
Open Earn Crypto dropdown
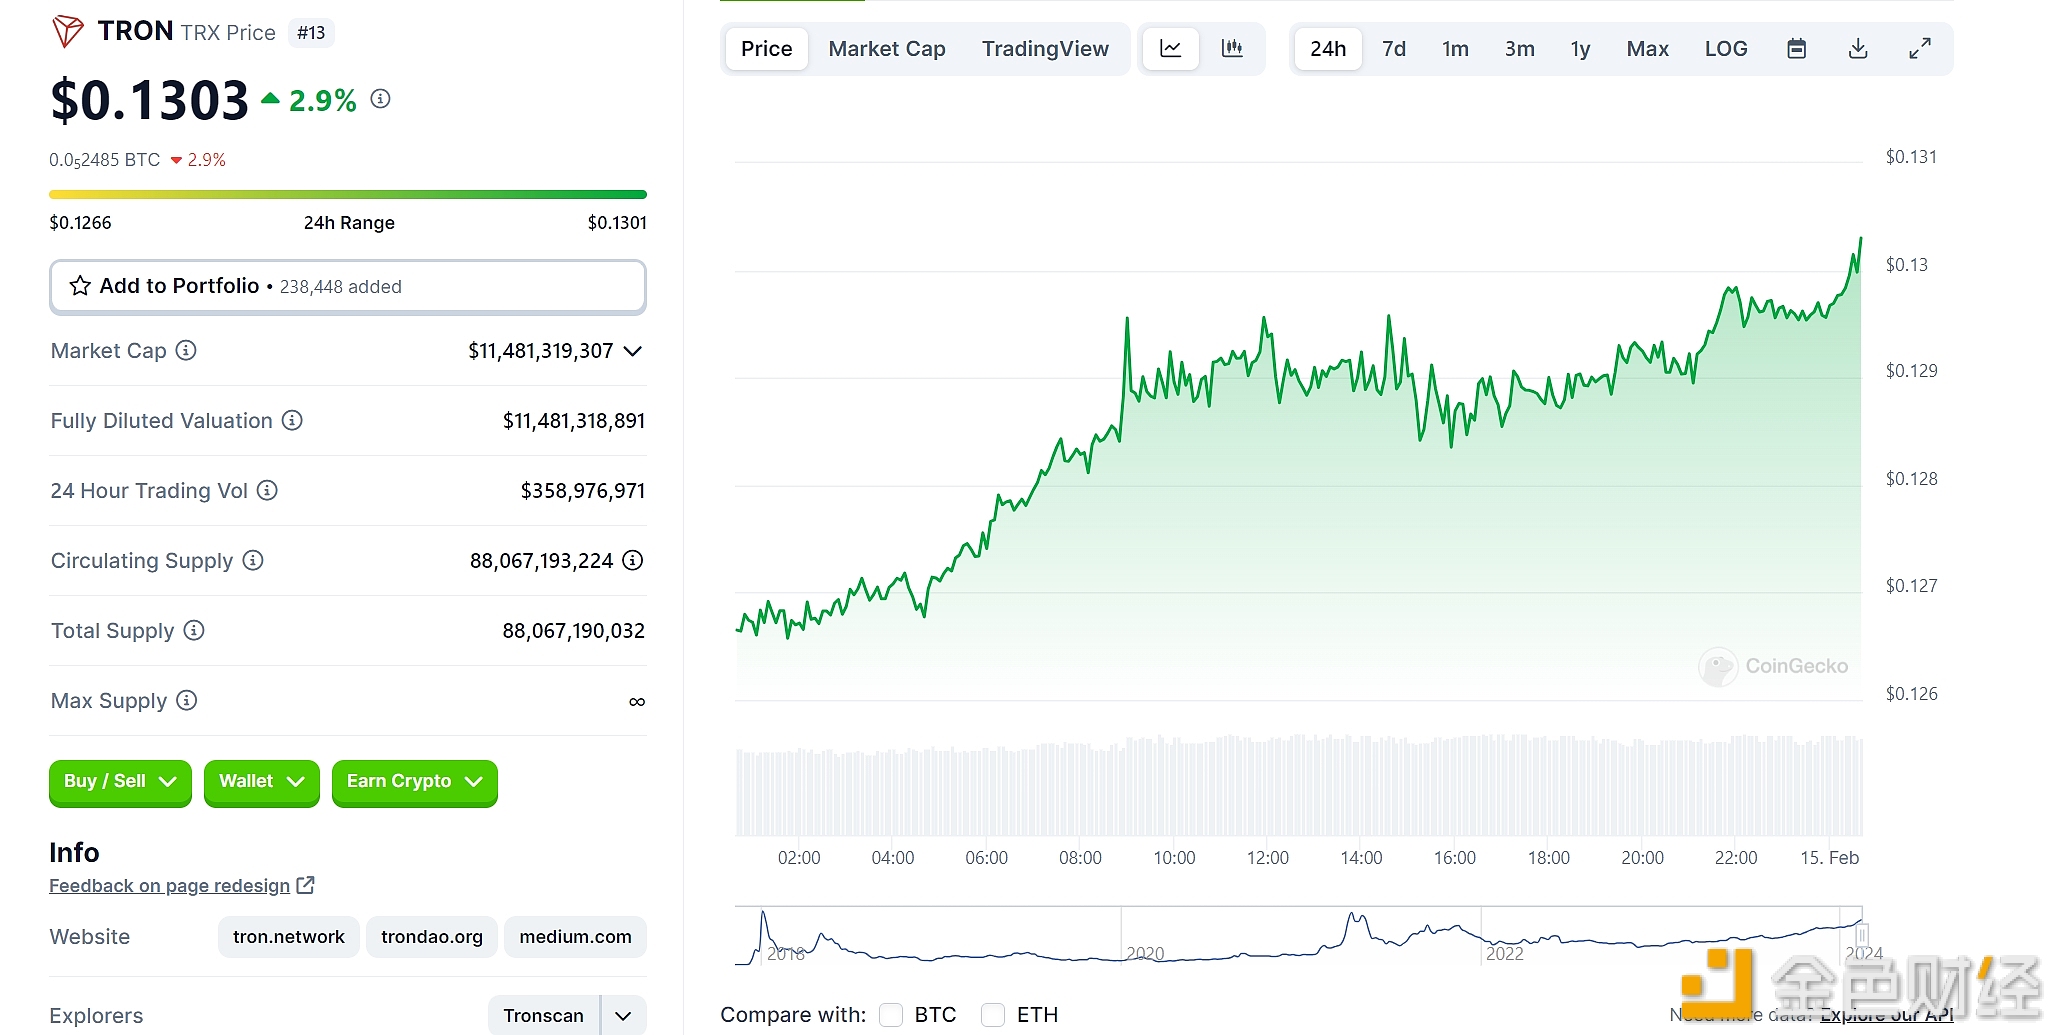coord(414,782)
